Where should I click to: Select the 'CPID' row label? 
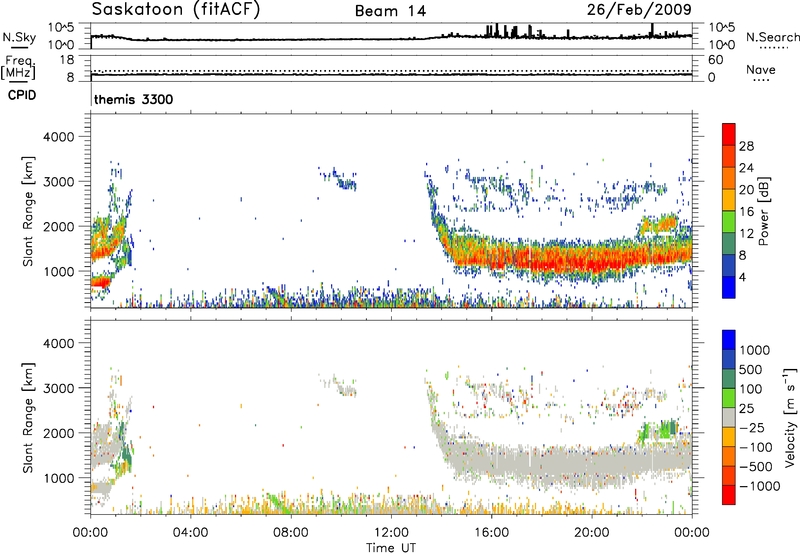22,95
